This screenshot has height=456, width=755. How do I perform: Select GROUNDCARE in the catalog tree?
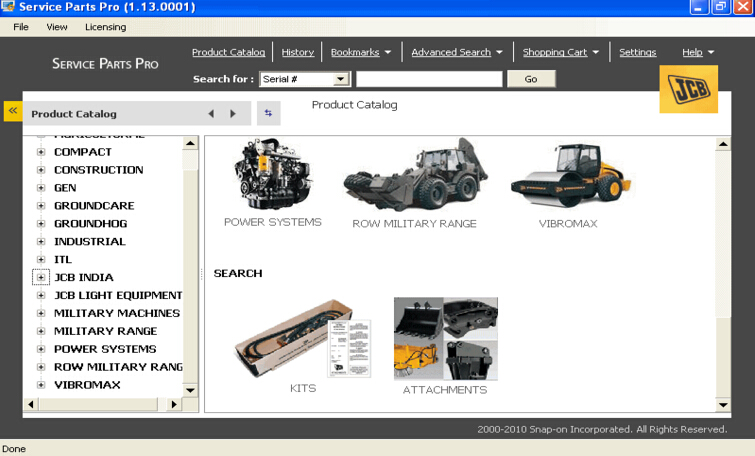(x=94, y=206)
